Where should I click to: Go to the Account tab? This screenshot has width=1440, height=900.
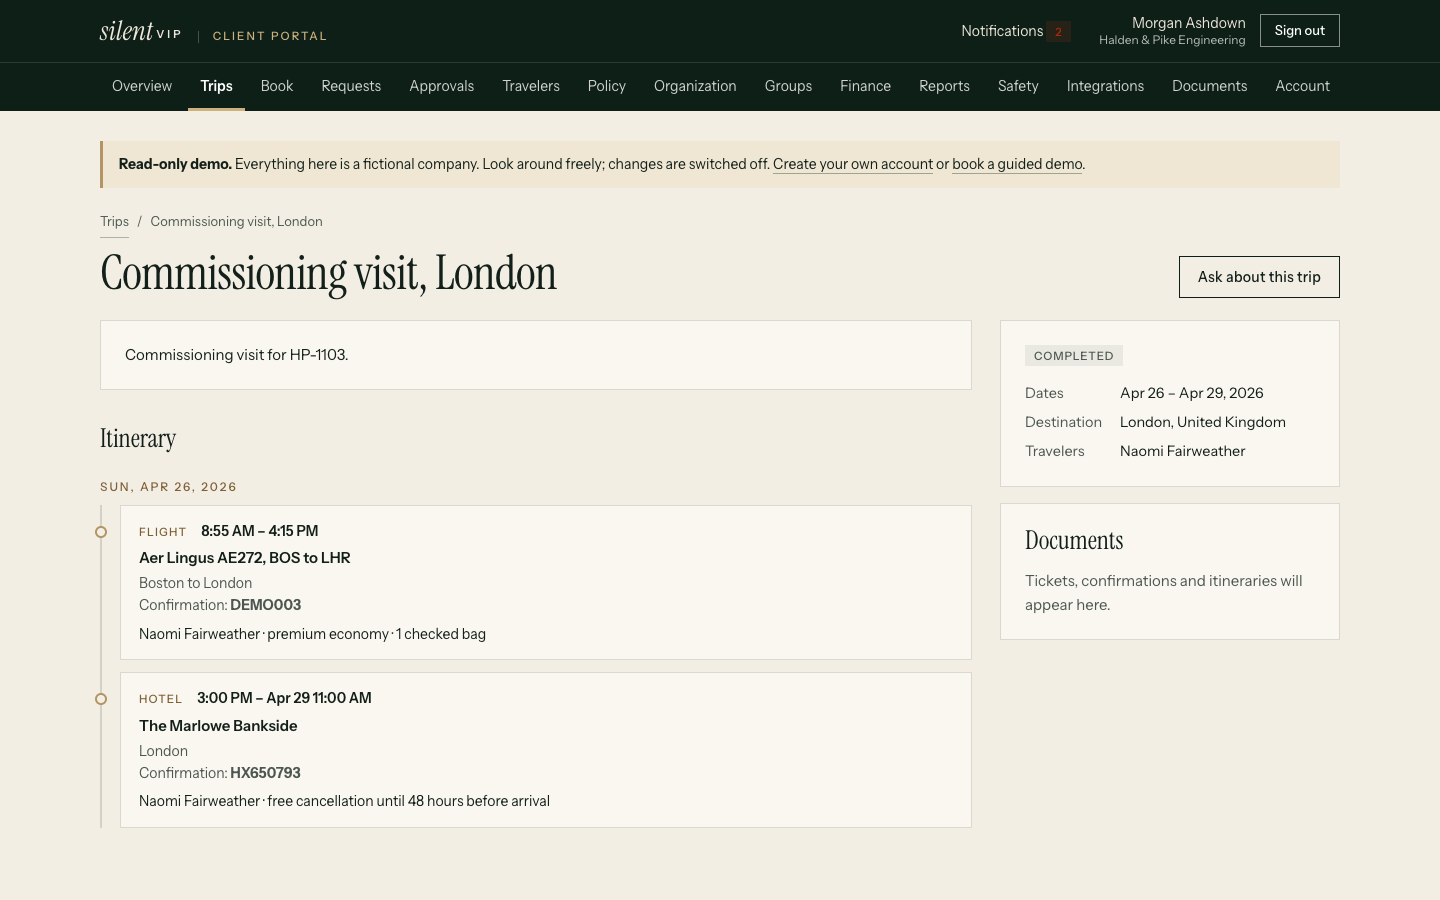(x=1303, y=86)
